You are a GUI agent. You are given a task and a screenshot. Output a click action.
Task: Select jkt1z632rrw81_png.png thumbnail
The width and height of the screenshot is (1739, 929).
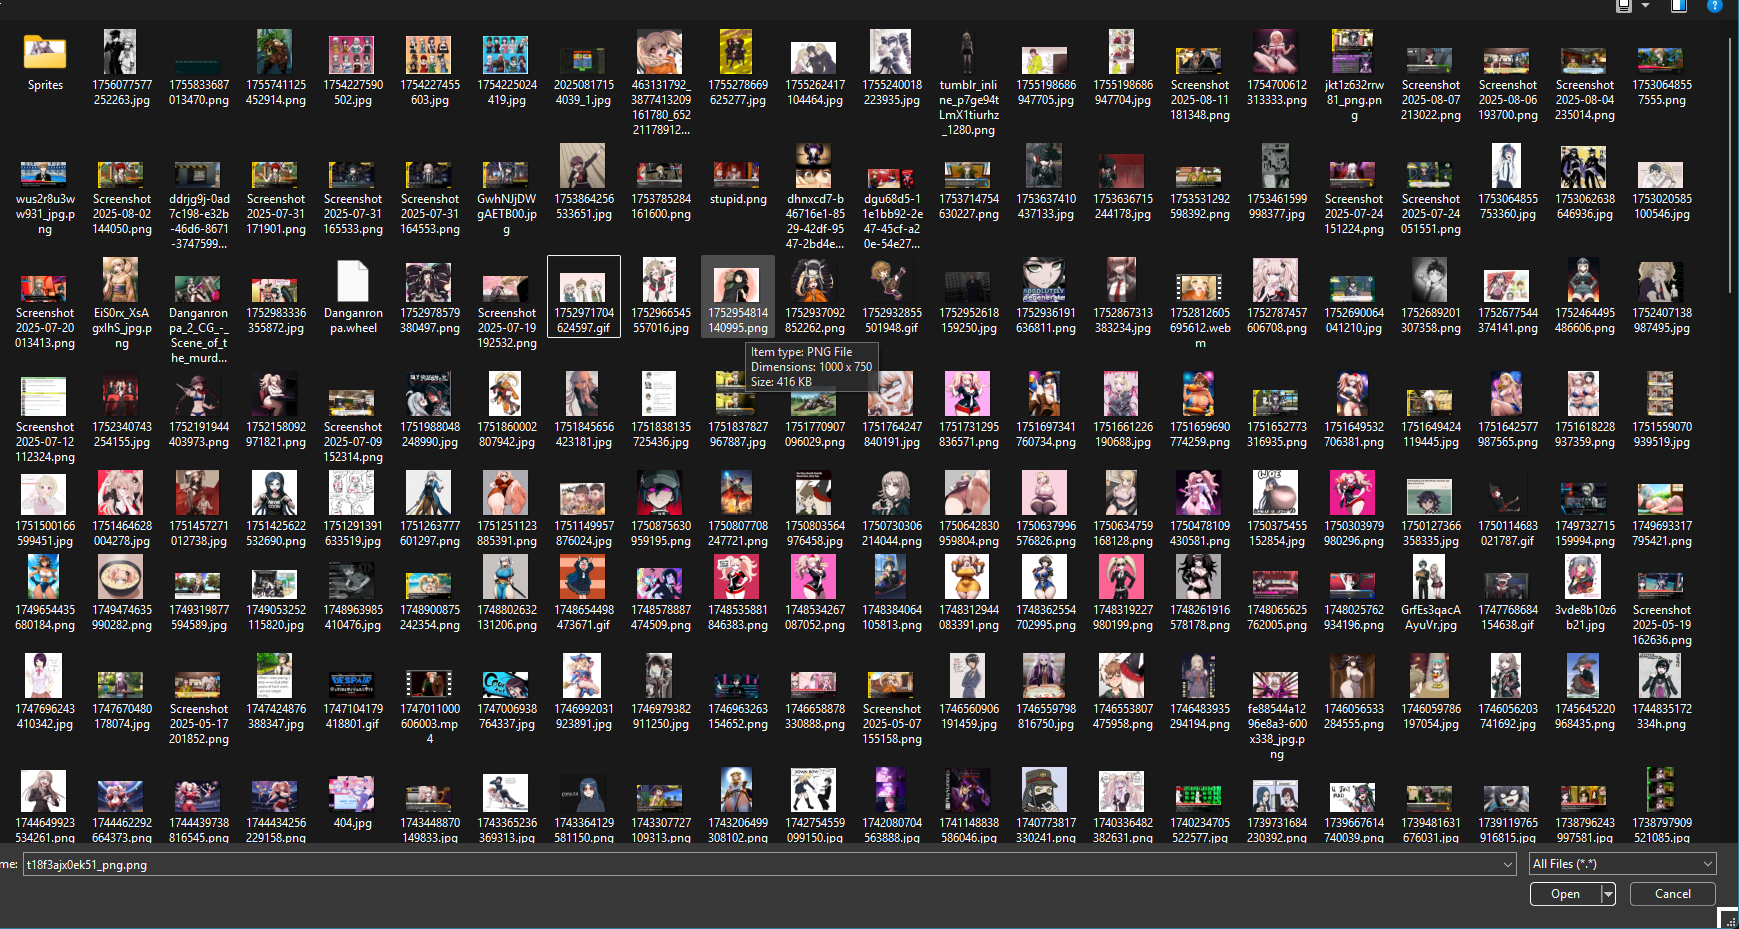(x=1354, y=52)
